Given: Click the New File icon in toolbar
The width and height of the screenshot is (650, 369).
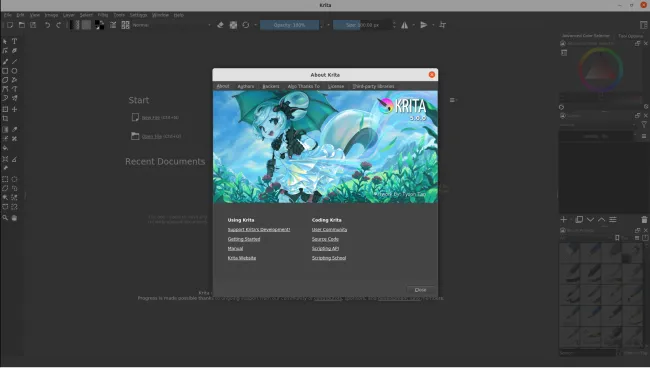Looking at the screenshot, I should (x=10, y=25).
